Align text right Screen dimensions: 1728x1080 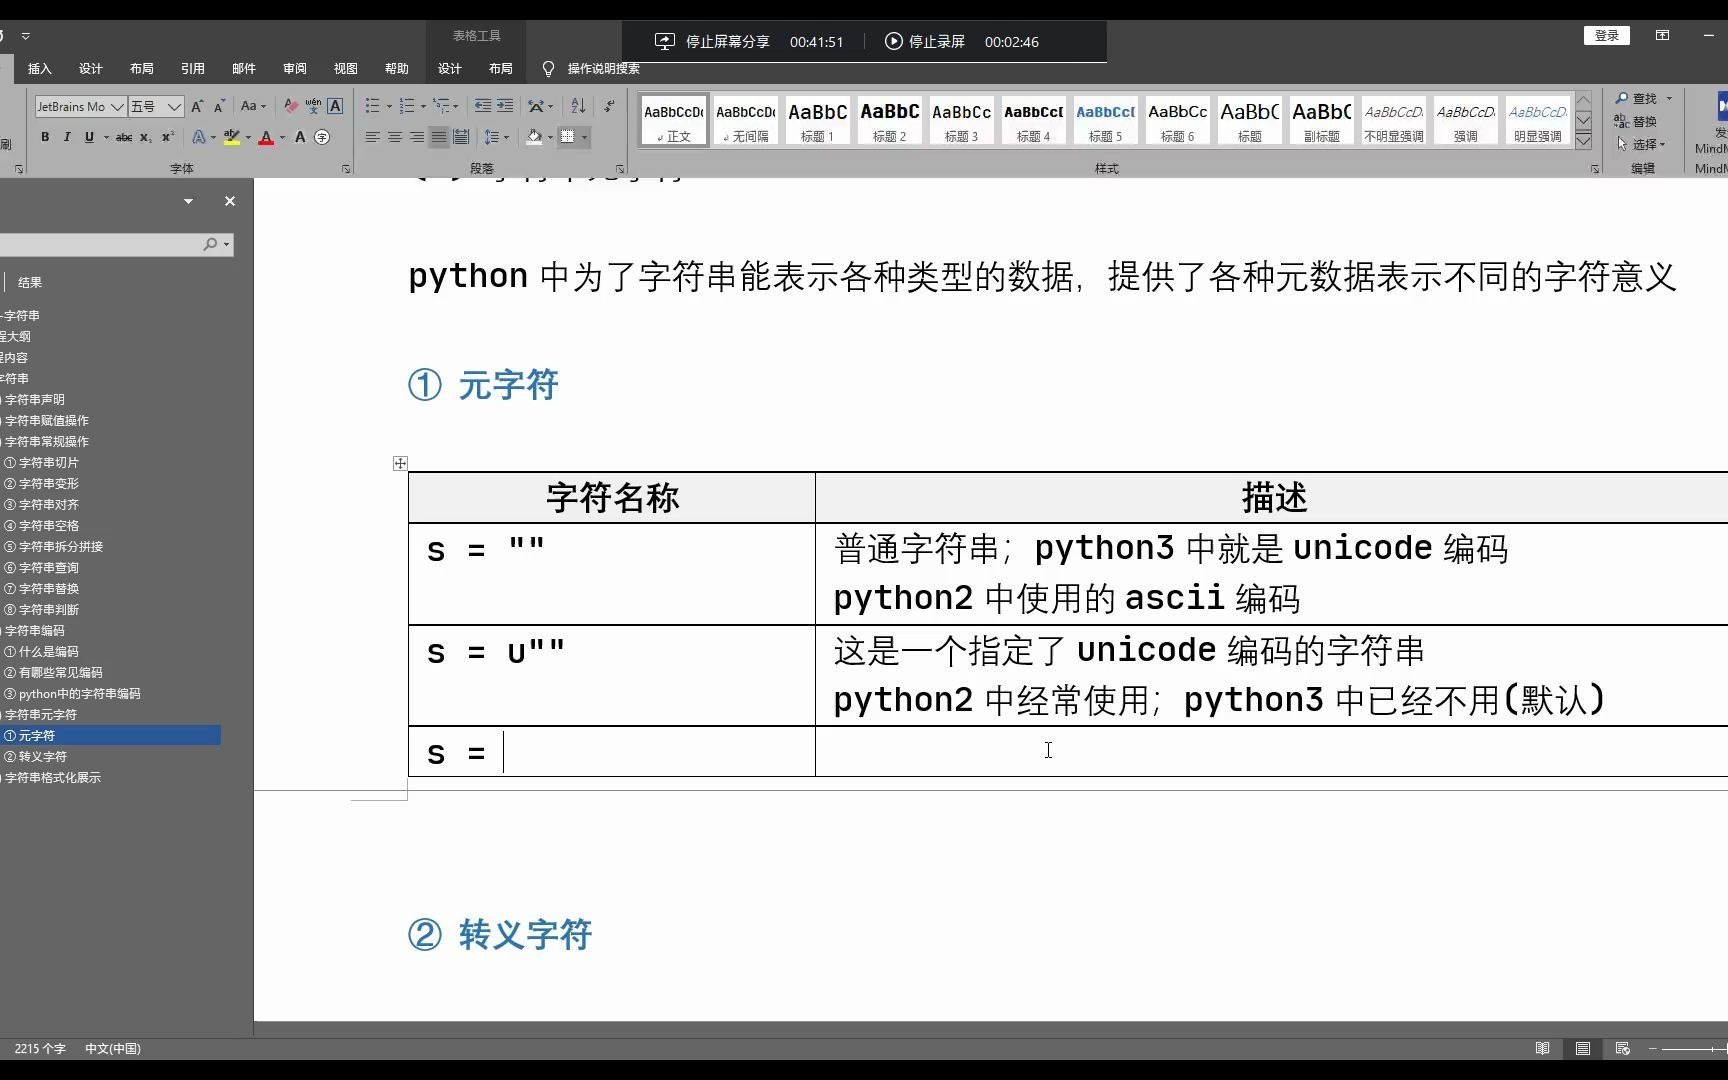pyautogui.click(x=417, y=137)
